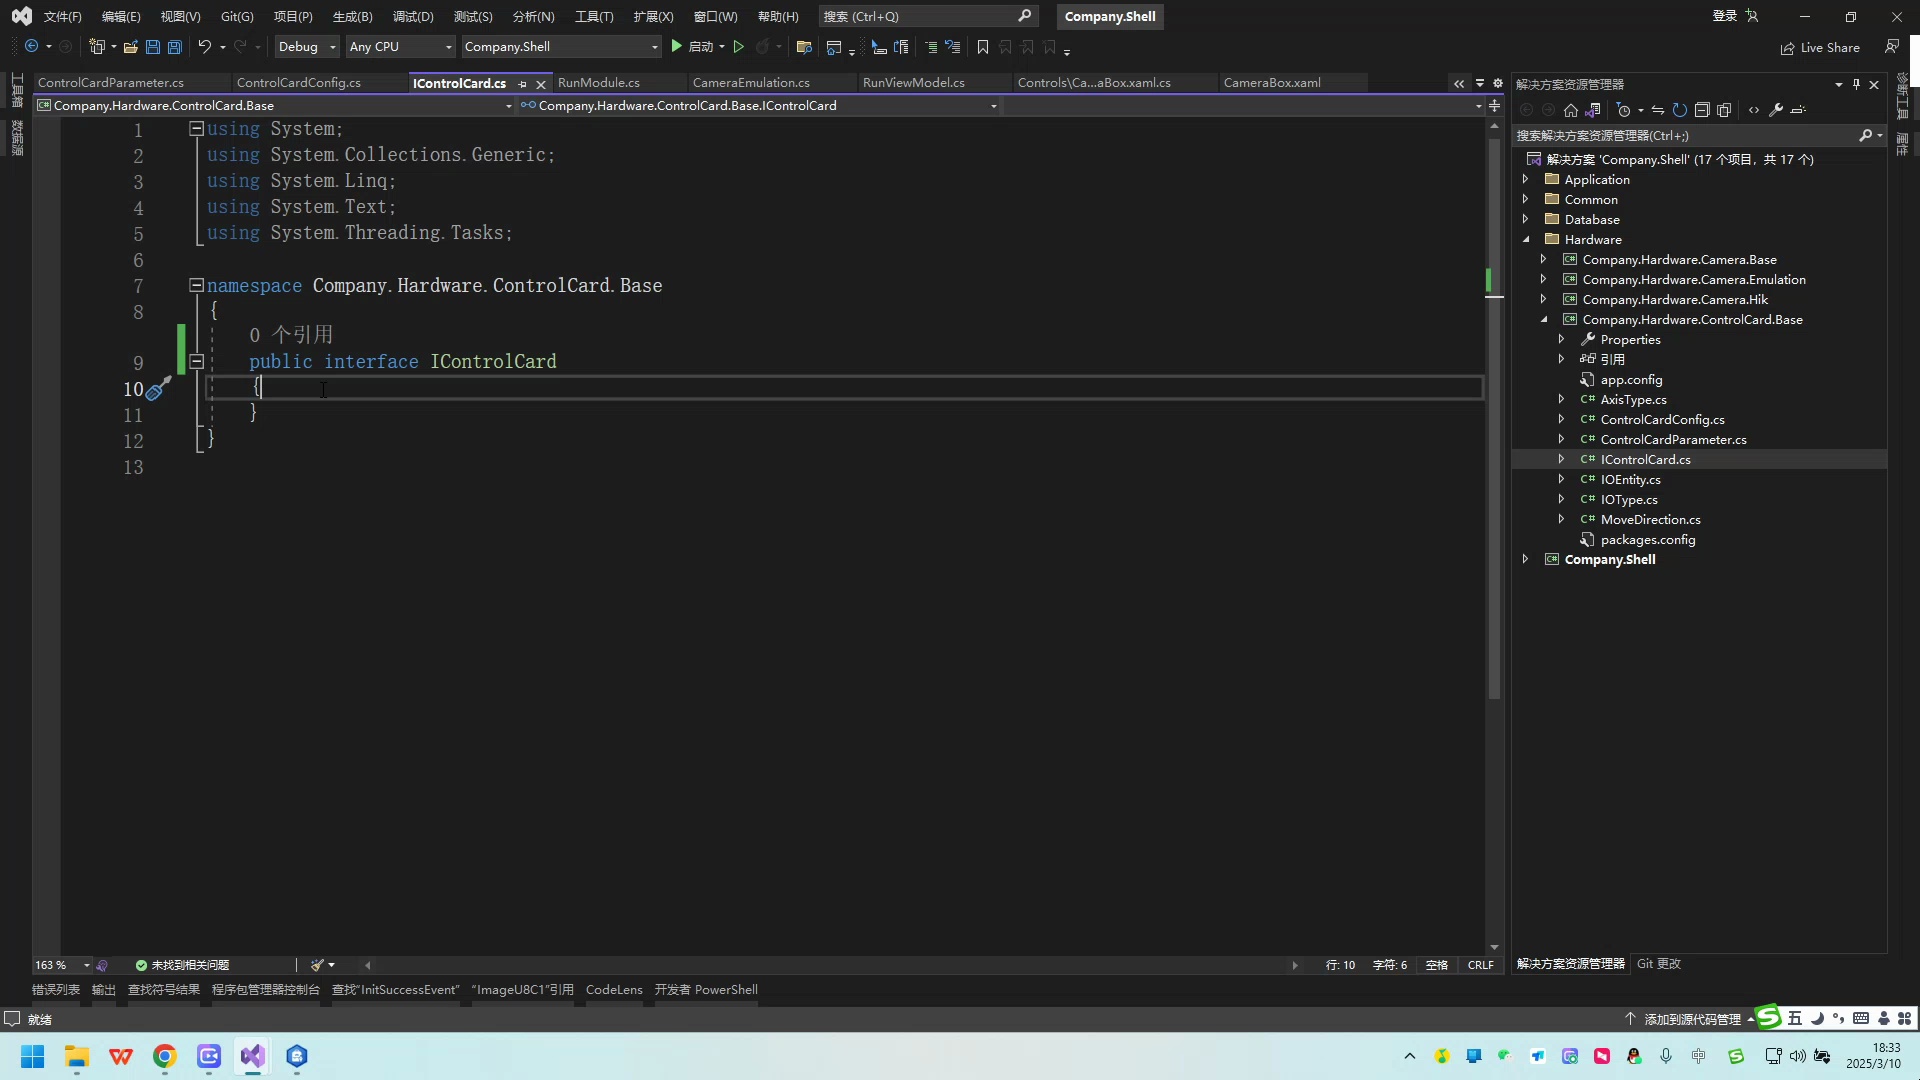
Task: Save all files with Save All icon
Action: (174, 46)
